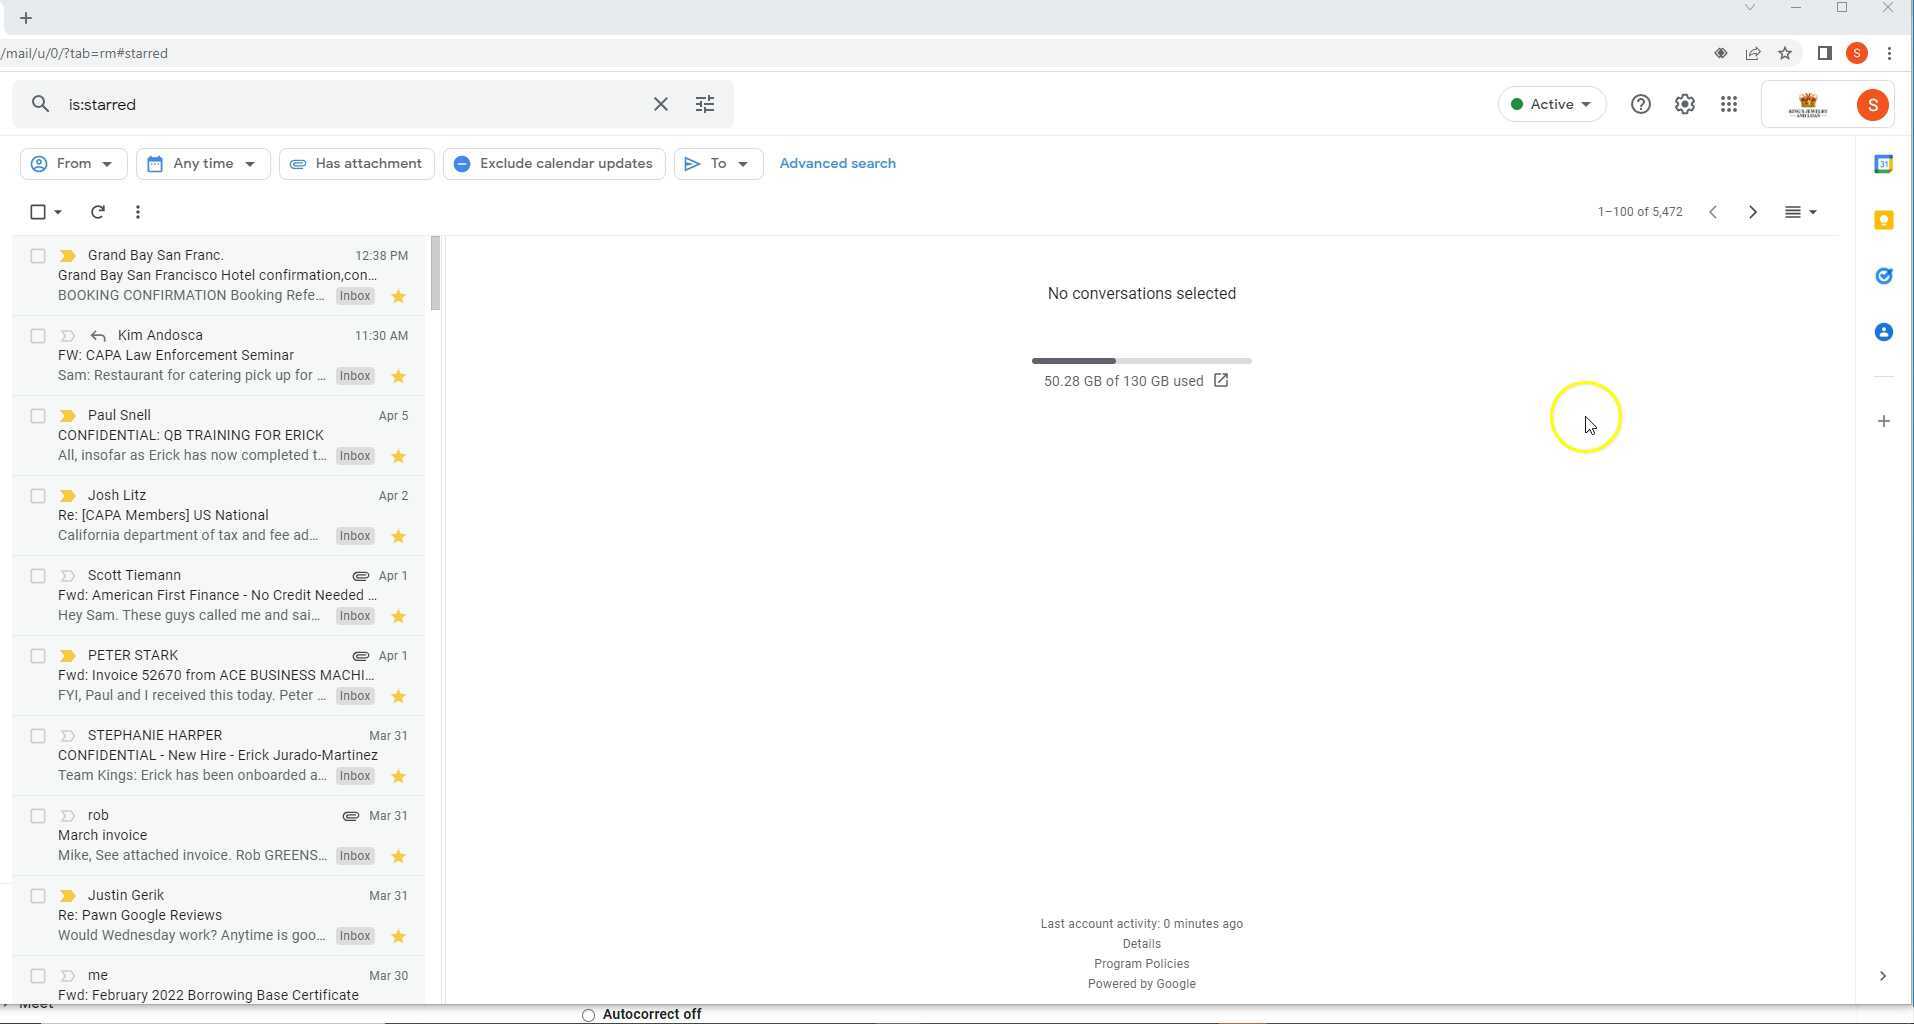Open Support help menu
Image resolution: width=1914 pixels, height=1024 pixels.
1640,104
